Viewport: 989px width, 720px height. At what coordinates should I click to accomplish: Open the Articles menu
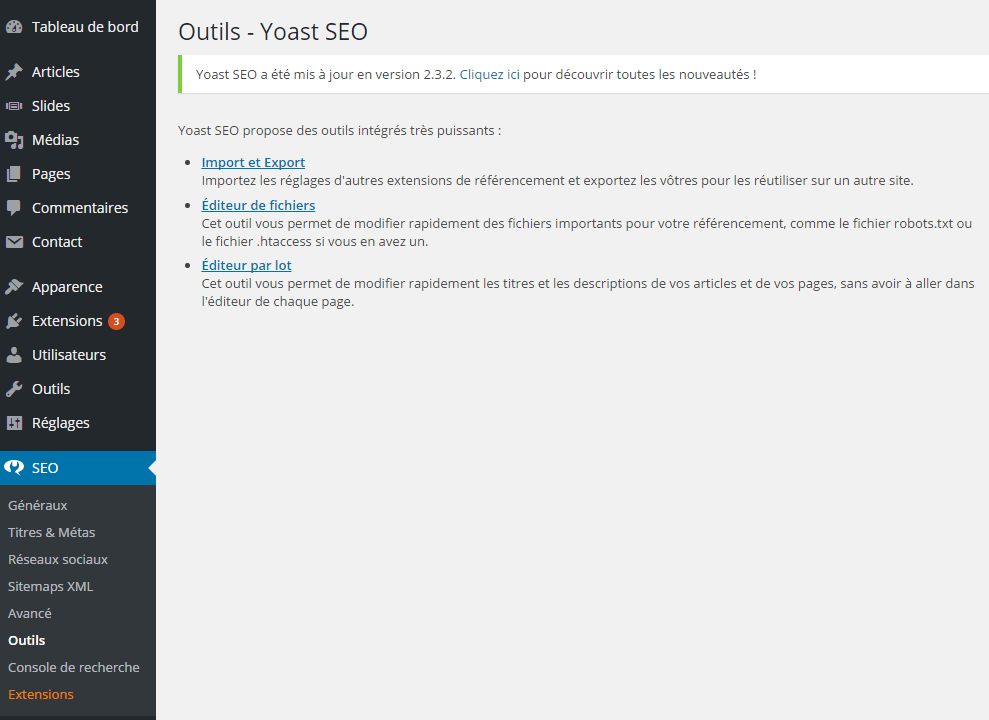(x=78, y=72)
